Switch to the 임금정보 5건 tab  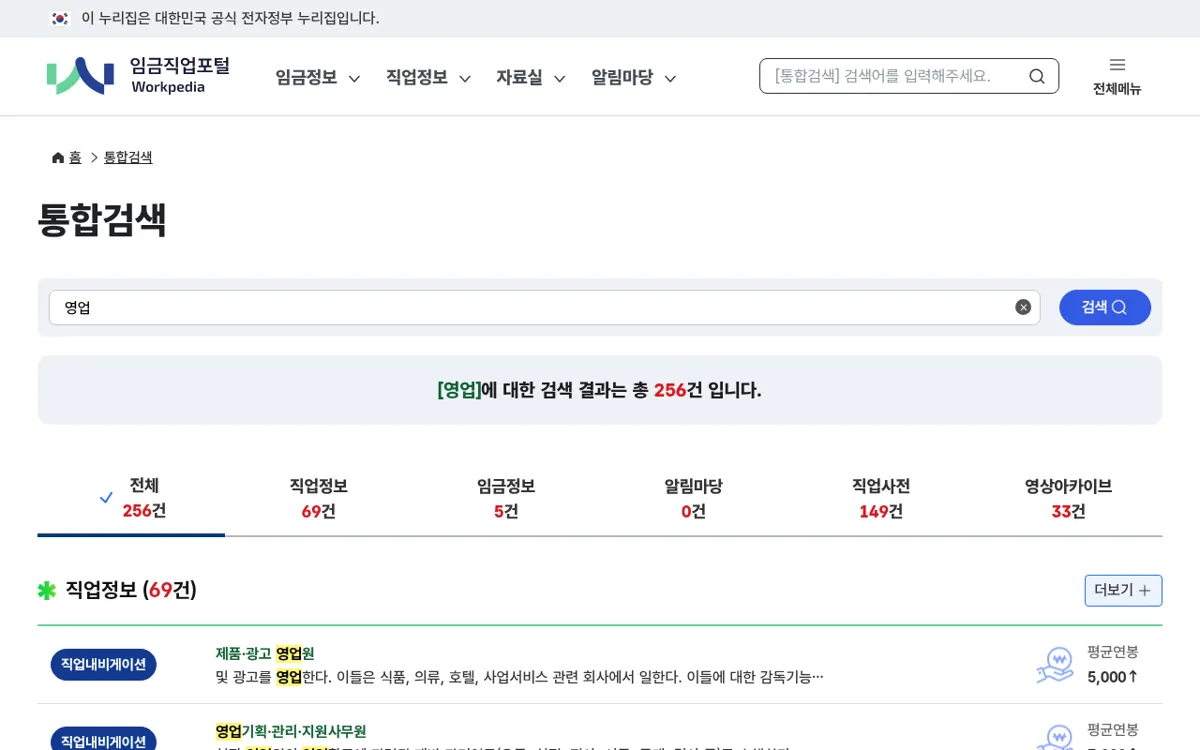[x=506, y=498]
